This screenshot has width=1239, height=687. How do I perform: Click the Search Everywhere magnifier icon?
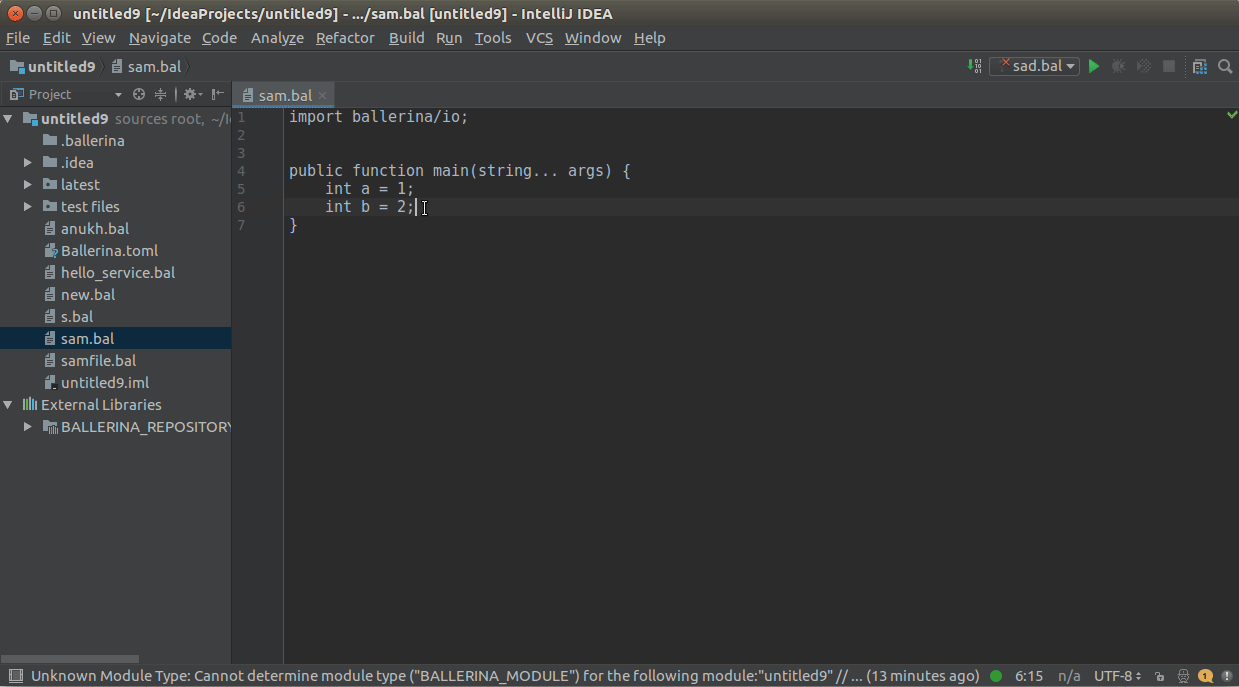[1225, 66]
